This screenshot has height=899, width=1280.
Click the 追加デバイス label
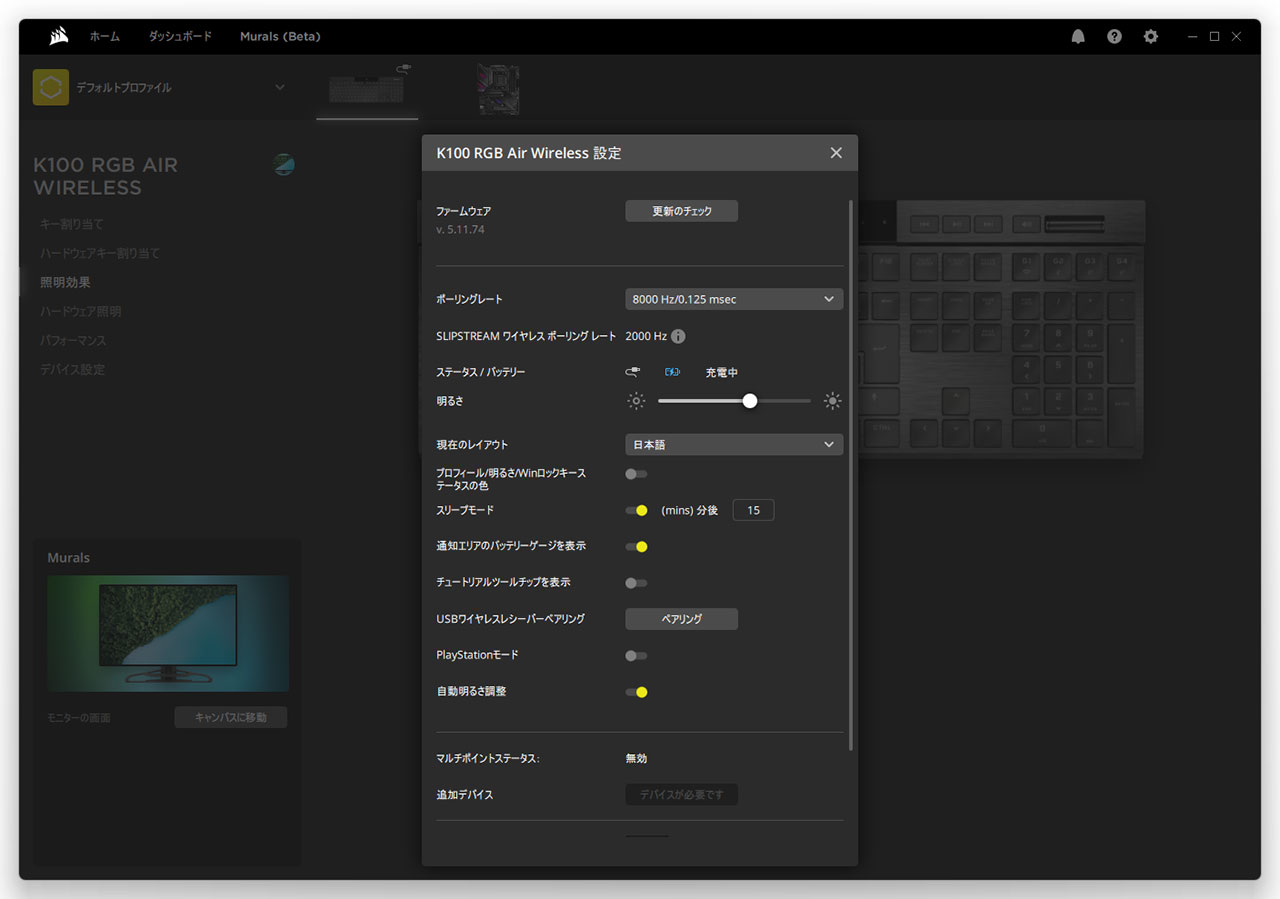(x=465, y=795)
